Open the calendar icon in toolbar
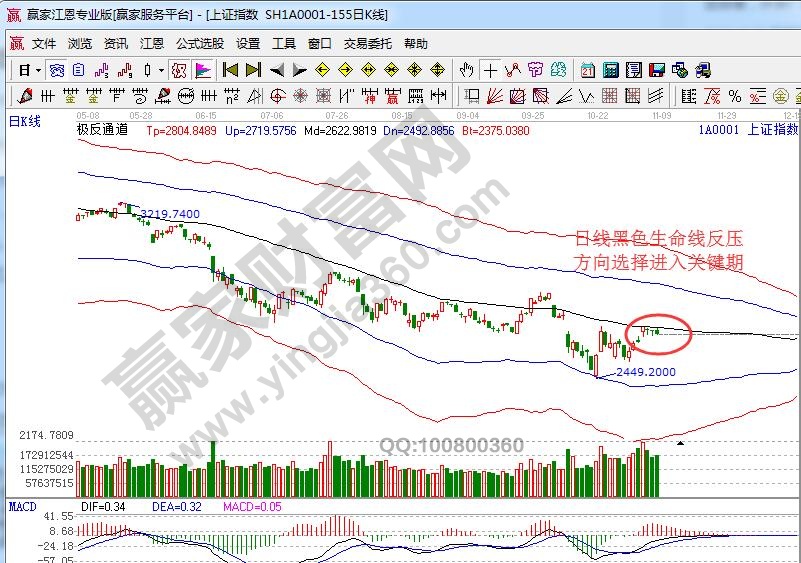 click(587, 70)
